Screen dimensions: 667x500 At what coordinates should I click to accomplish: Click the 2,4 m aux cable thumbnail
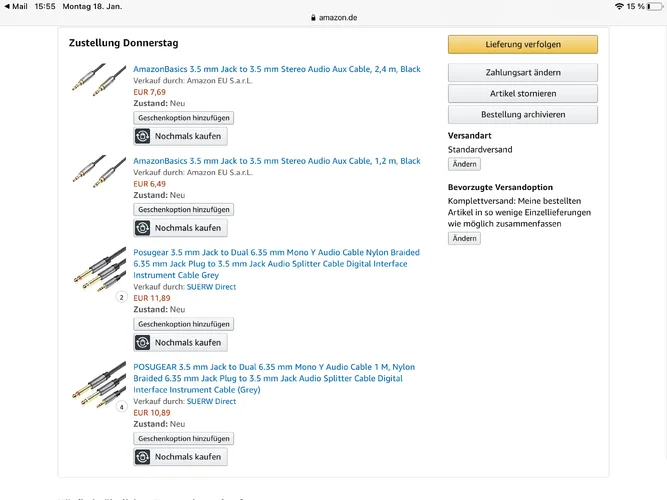(99, 80)
